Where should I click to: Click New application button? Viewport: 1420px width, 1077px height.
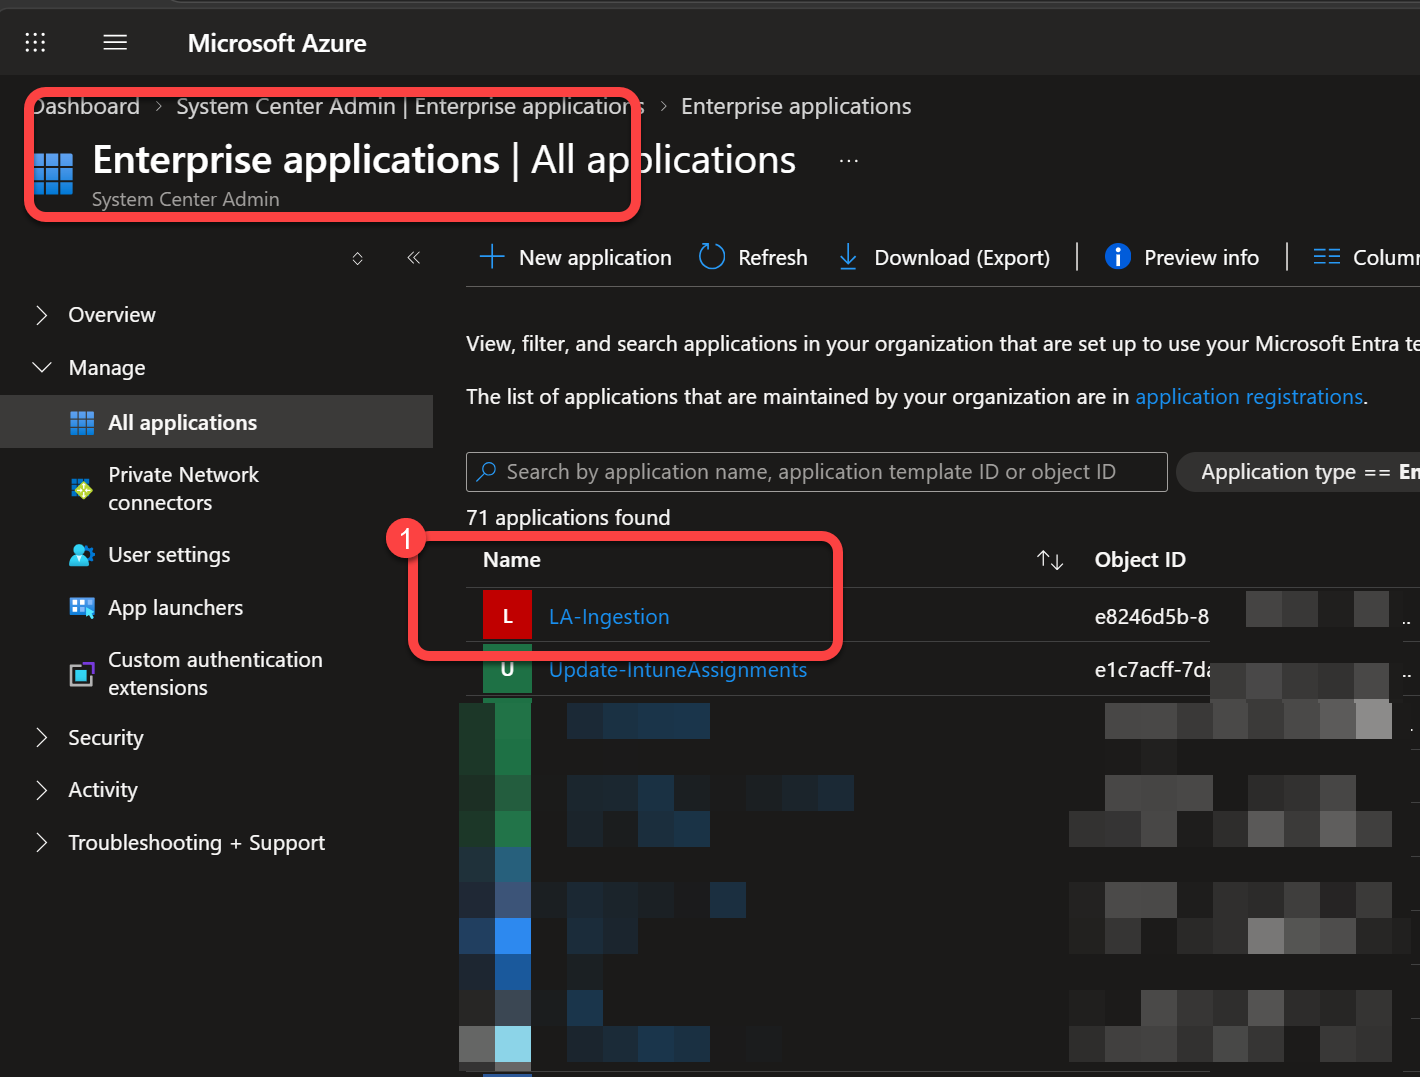point(576,258)
